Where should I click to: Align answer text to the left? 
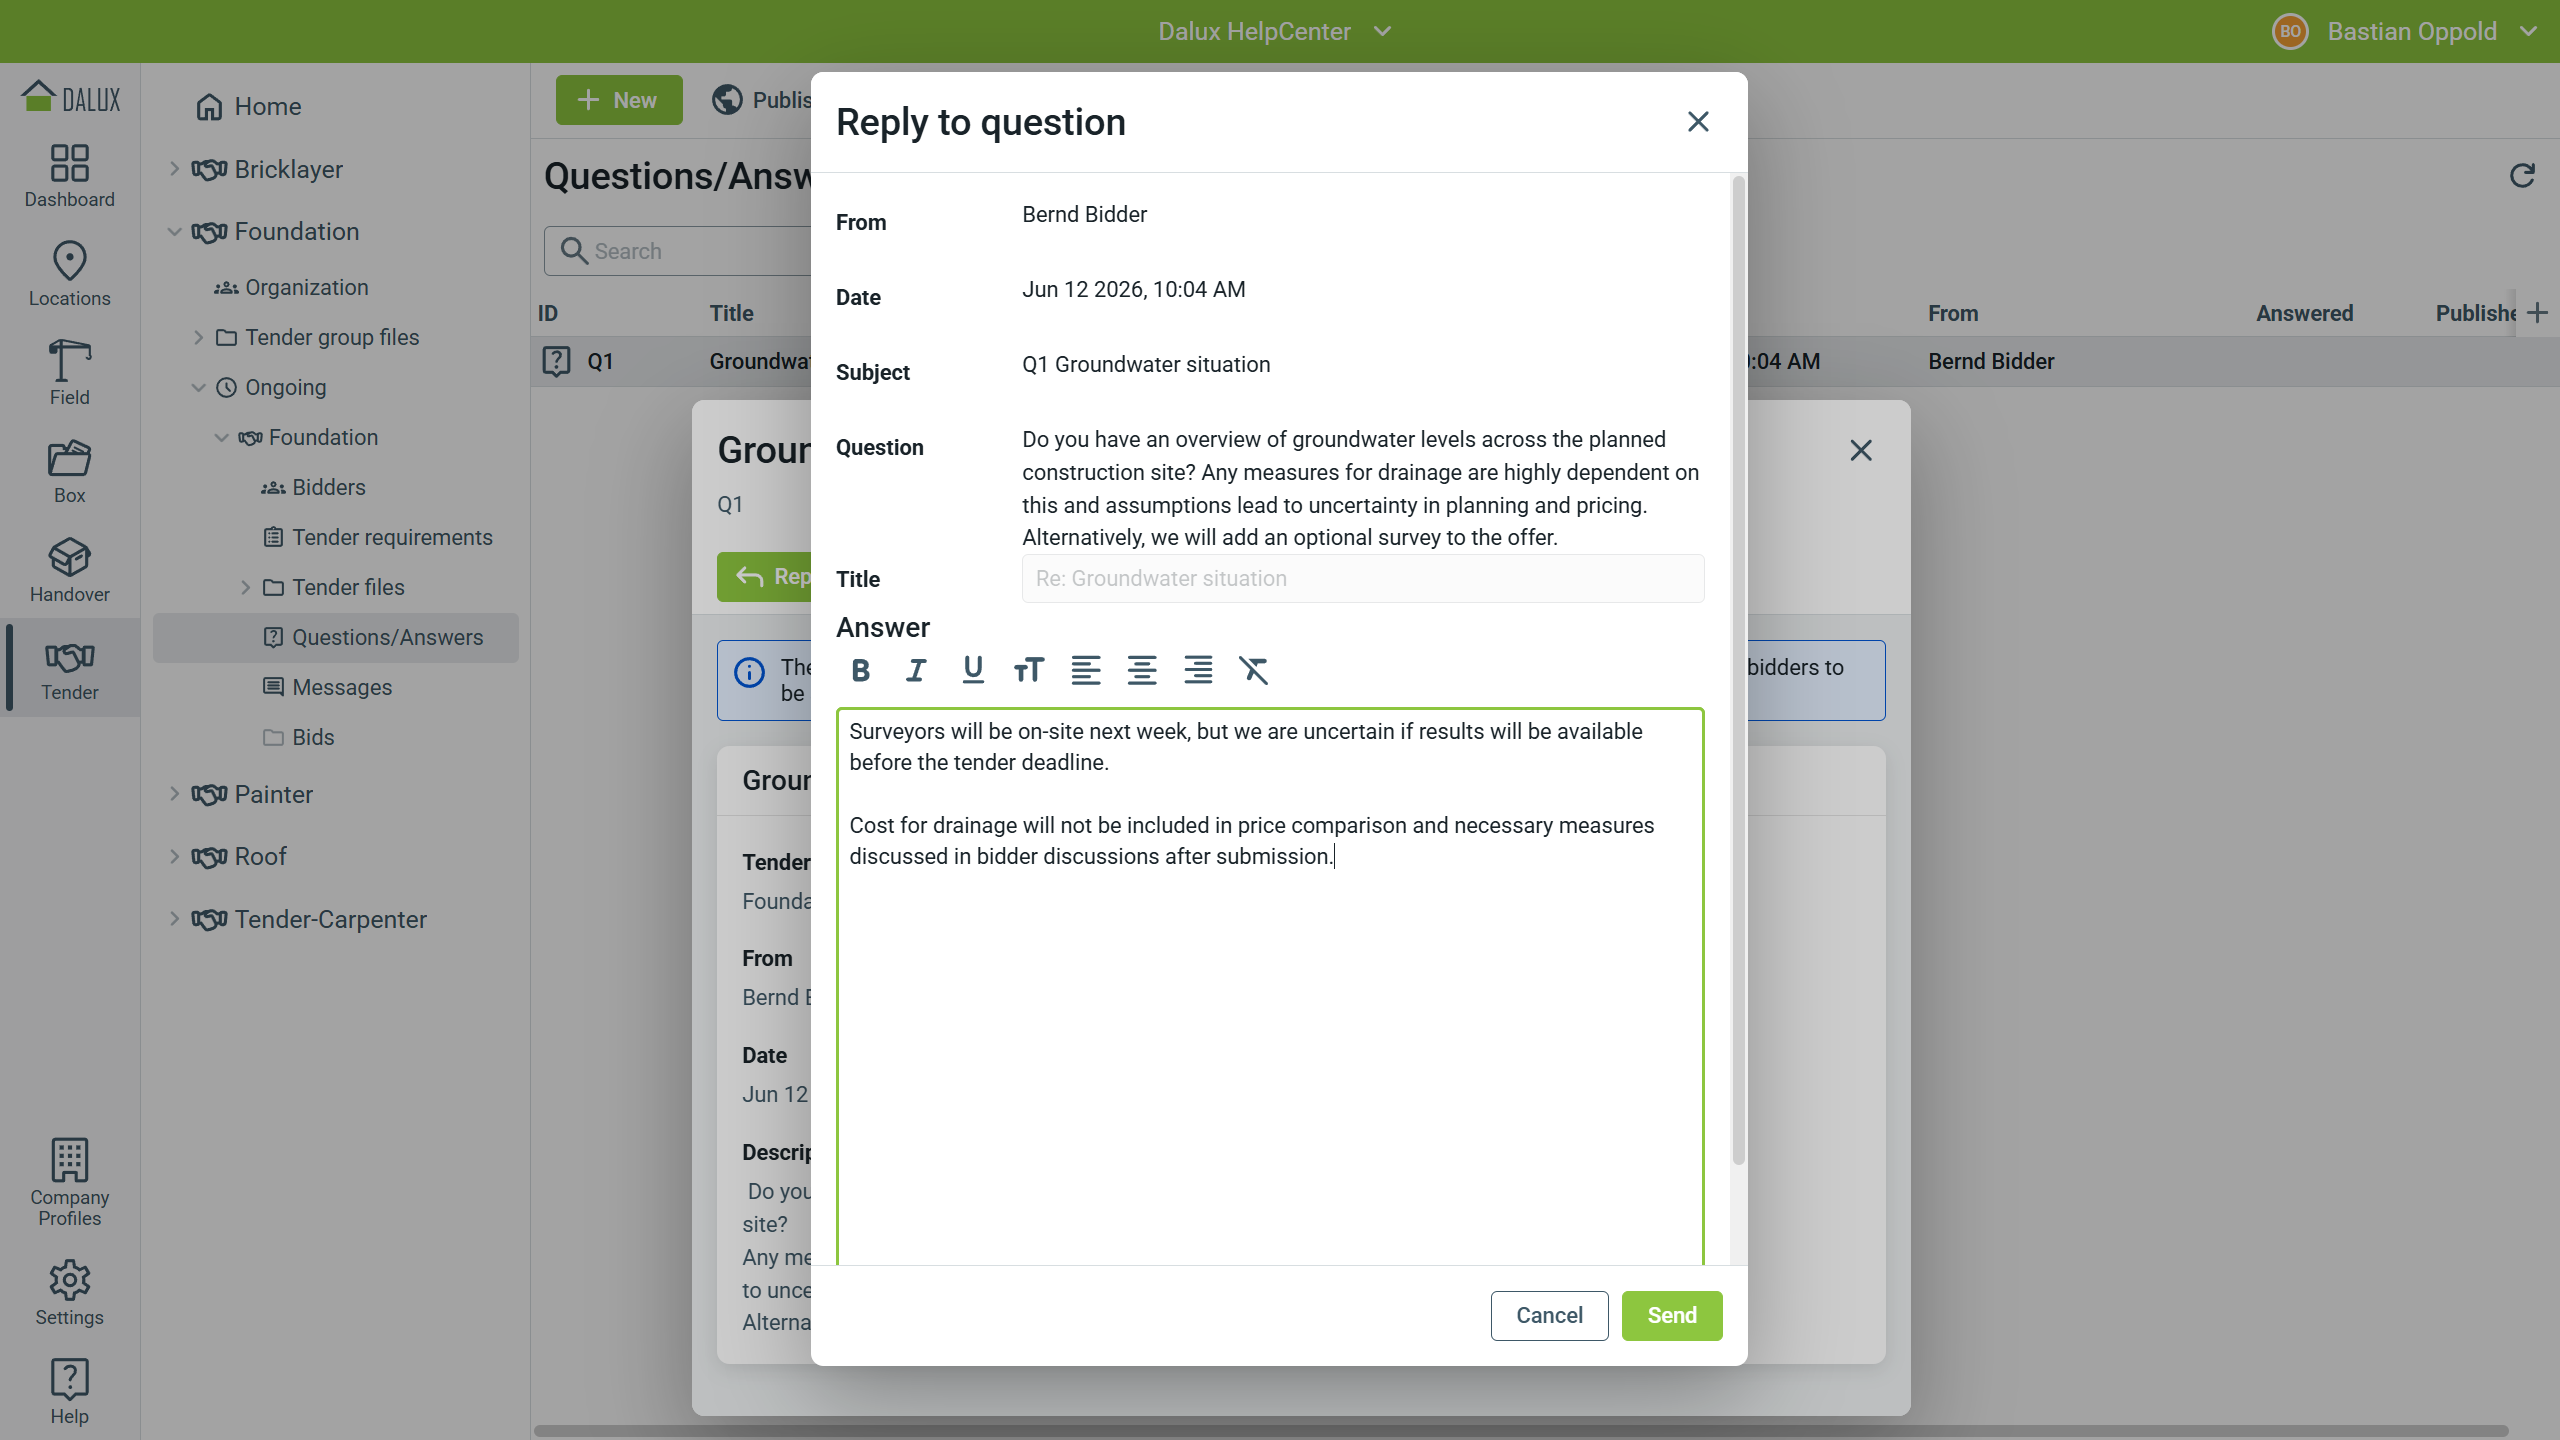[x=1085, y=670]
